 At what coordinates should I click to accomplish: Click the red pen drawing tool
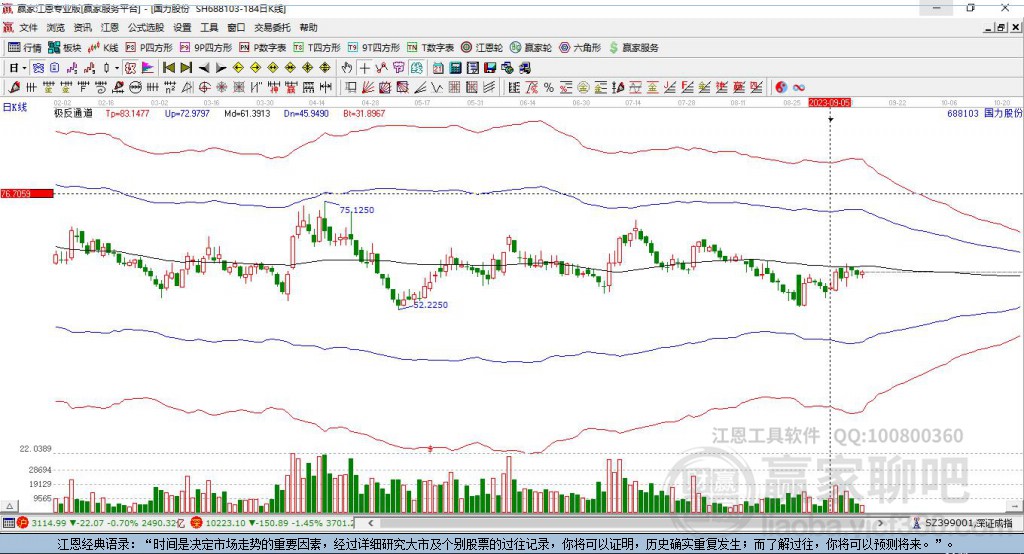click(x=14, y=87)
